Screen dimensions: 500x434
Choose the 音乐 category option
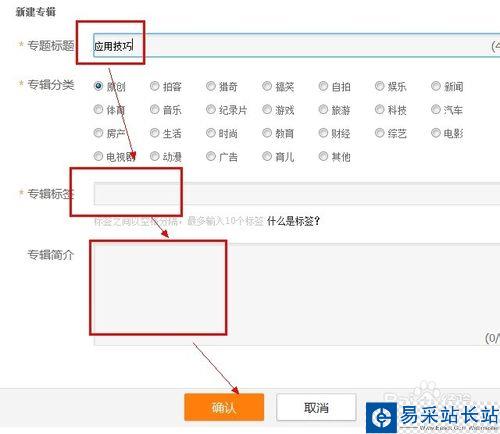(x=155, y=109)
